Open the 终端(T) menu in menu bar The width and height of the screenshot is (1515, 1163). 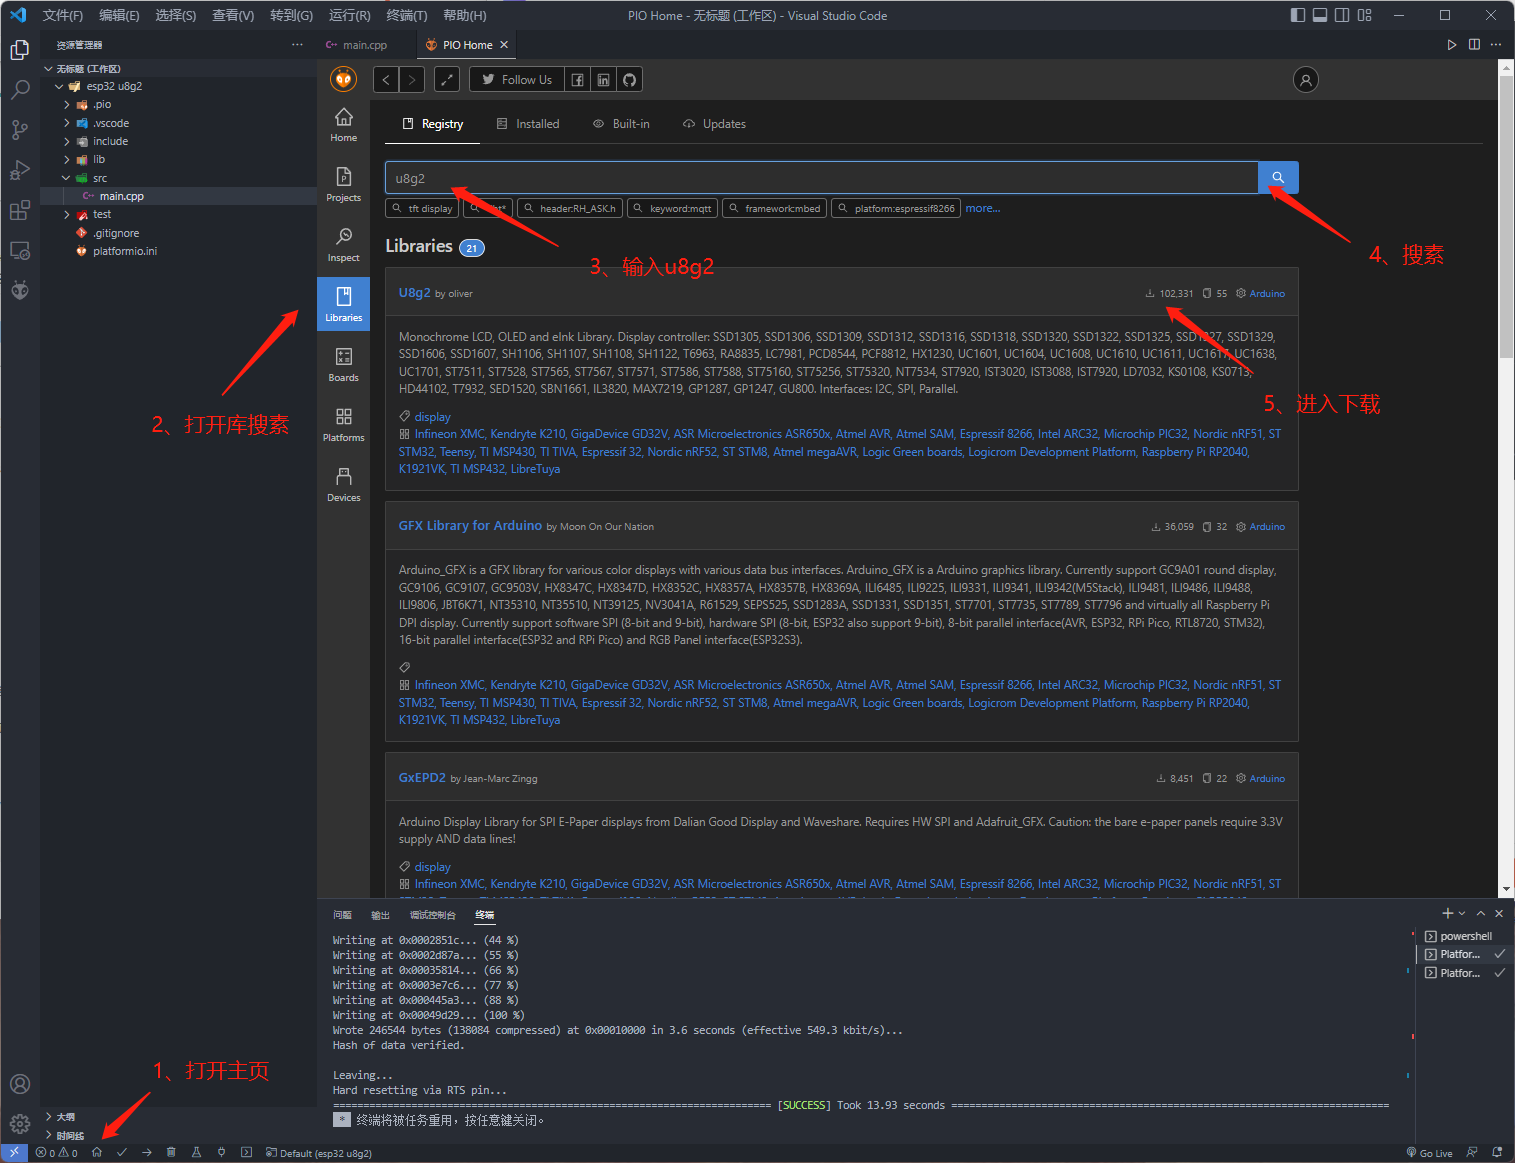tap(406, 15)
